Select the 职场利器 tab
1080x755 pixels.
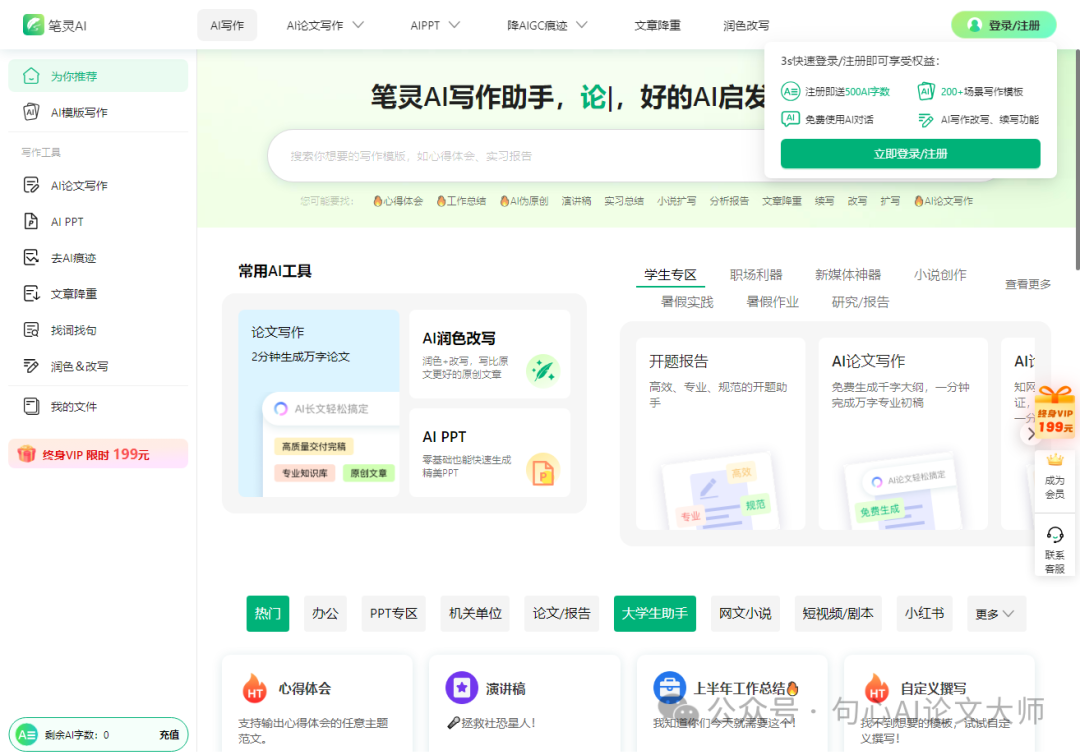pos(756,275)
